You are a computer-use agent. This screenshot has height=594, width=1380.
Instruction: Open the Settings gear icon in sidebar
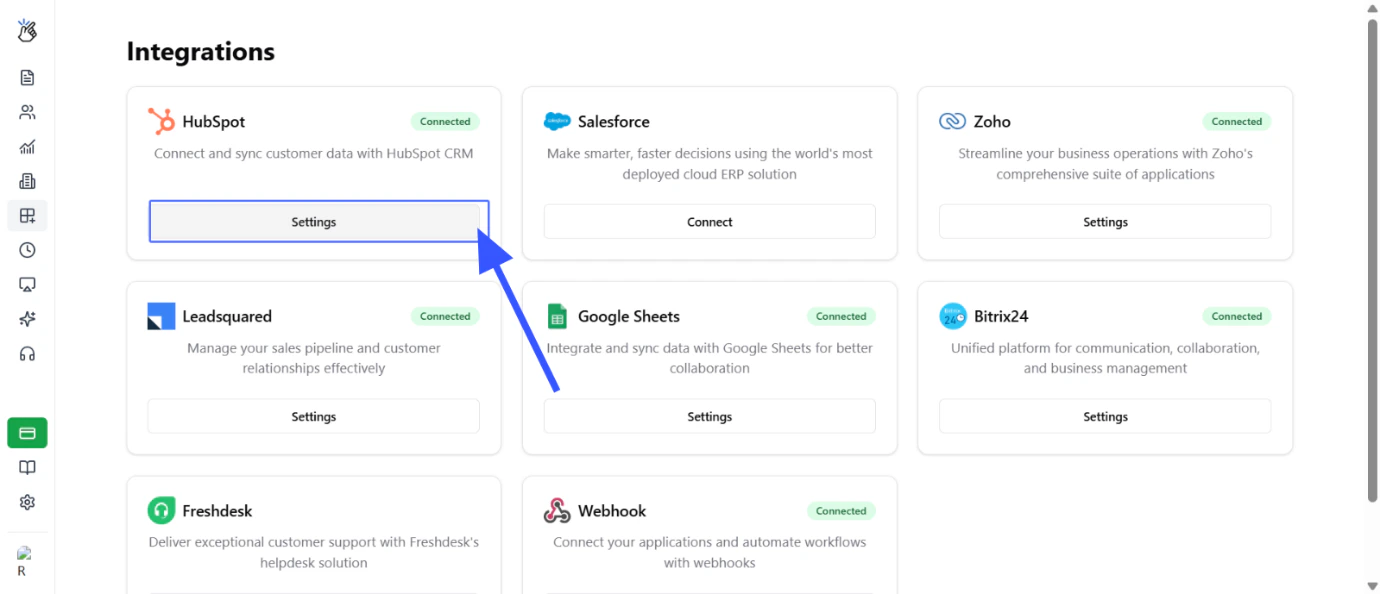click(26, 502)
